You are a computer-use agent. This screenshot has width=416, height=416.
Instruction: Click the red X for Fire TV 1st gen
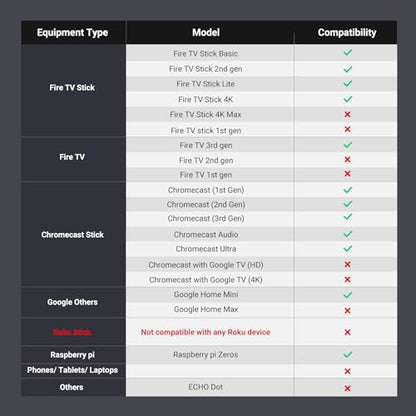347,174
